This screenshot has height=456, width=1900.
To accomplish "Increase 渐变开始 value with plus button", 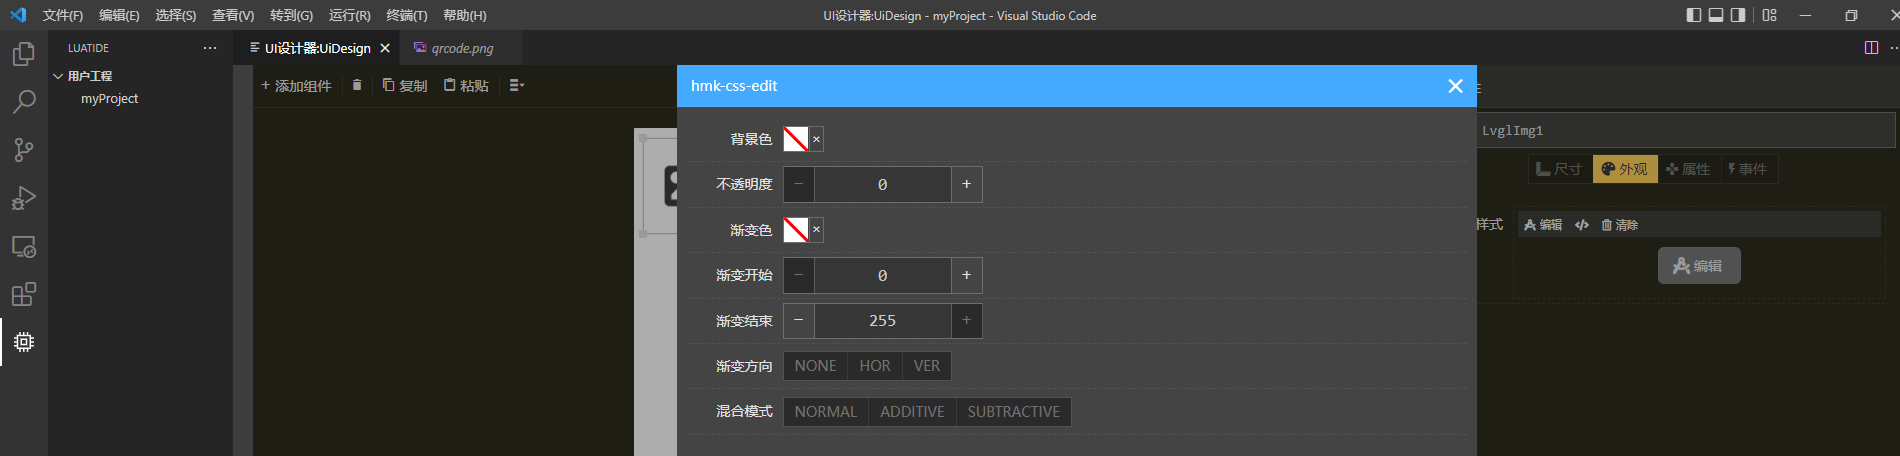I will click(x=966, y=275).
